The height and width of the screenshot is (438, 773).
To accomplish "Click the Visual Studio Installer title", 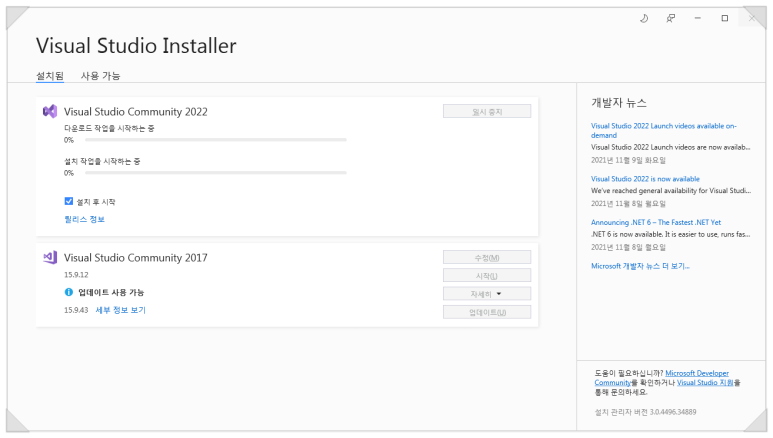I will (x=136, y=46).
